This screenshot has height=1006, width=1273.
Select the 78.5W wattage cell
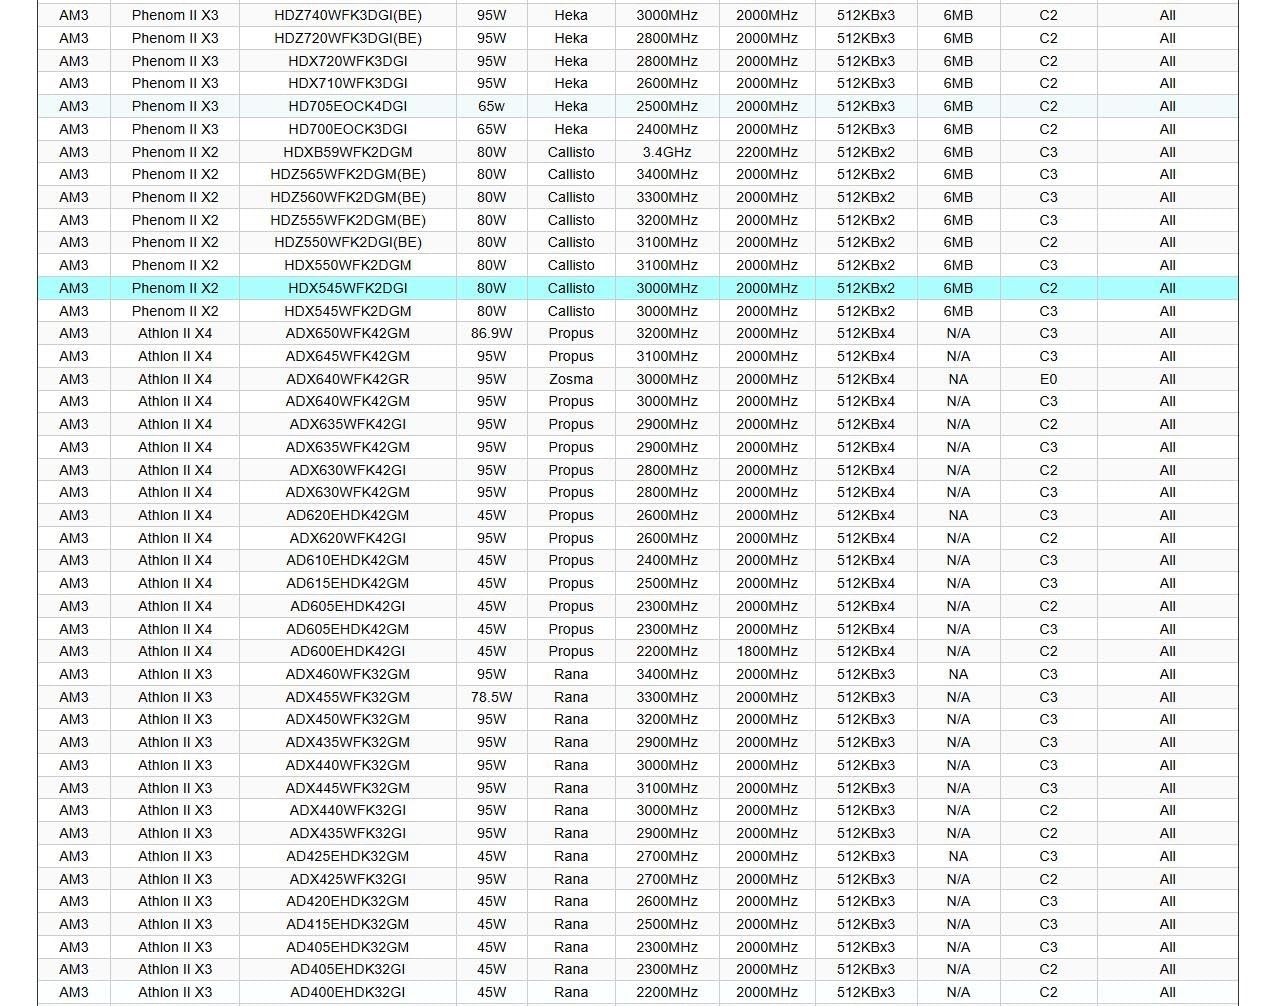click(x=491, y=697)
